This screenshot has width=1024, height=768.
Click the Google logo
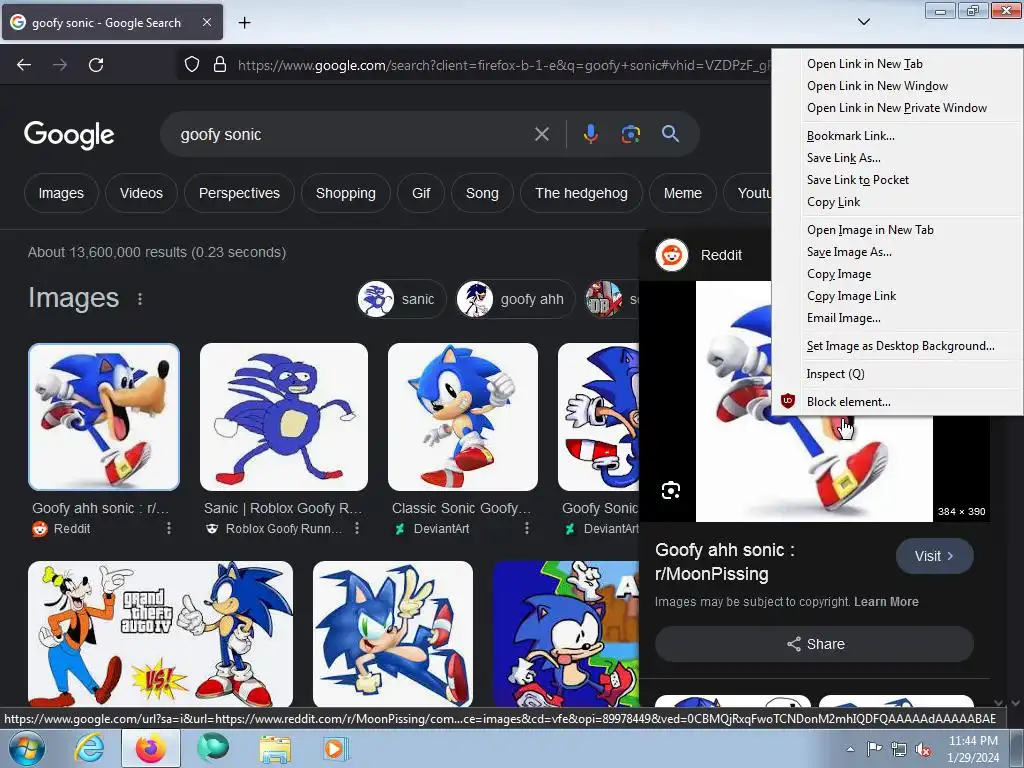69,135
